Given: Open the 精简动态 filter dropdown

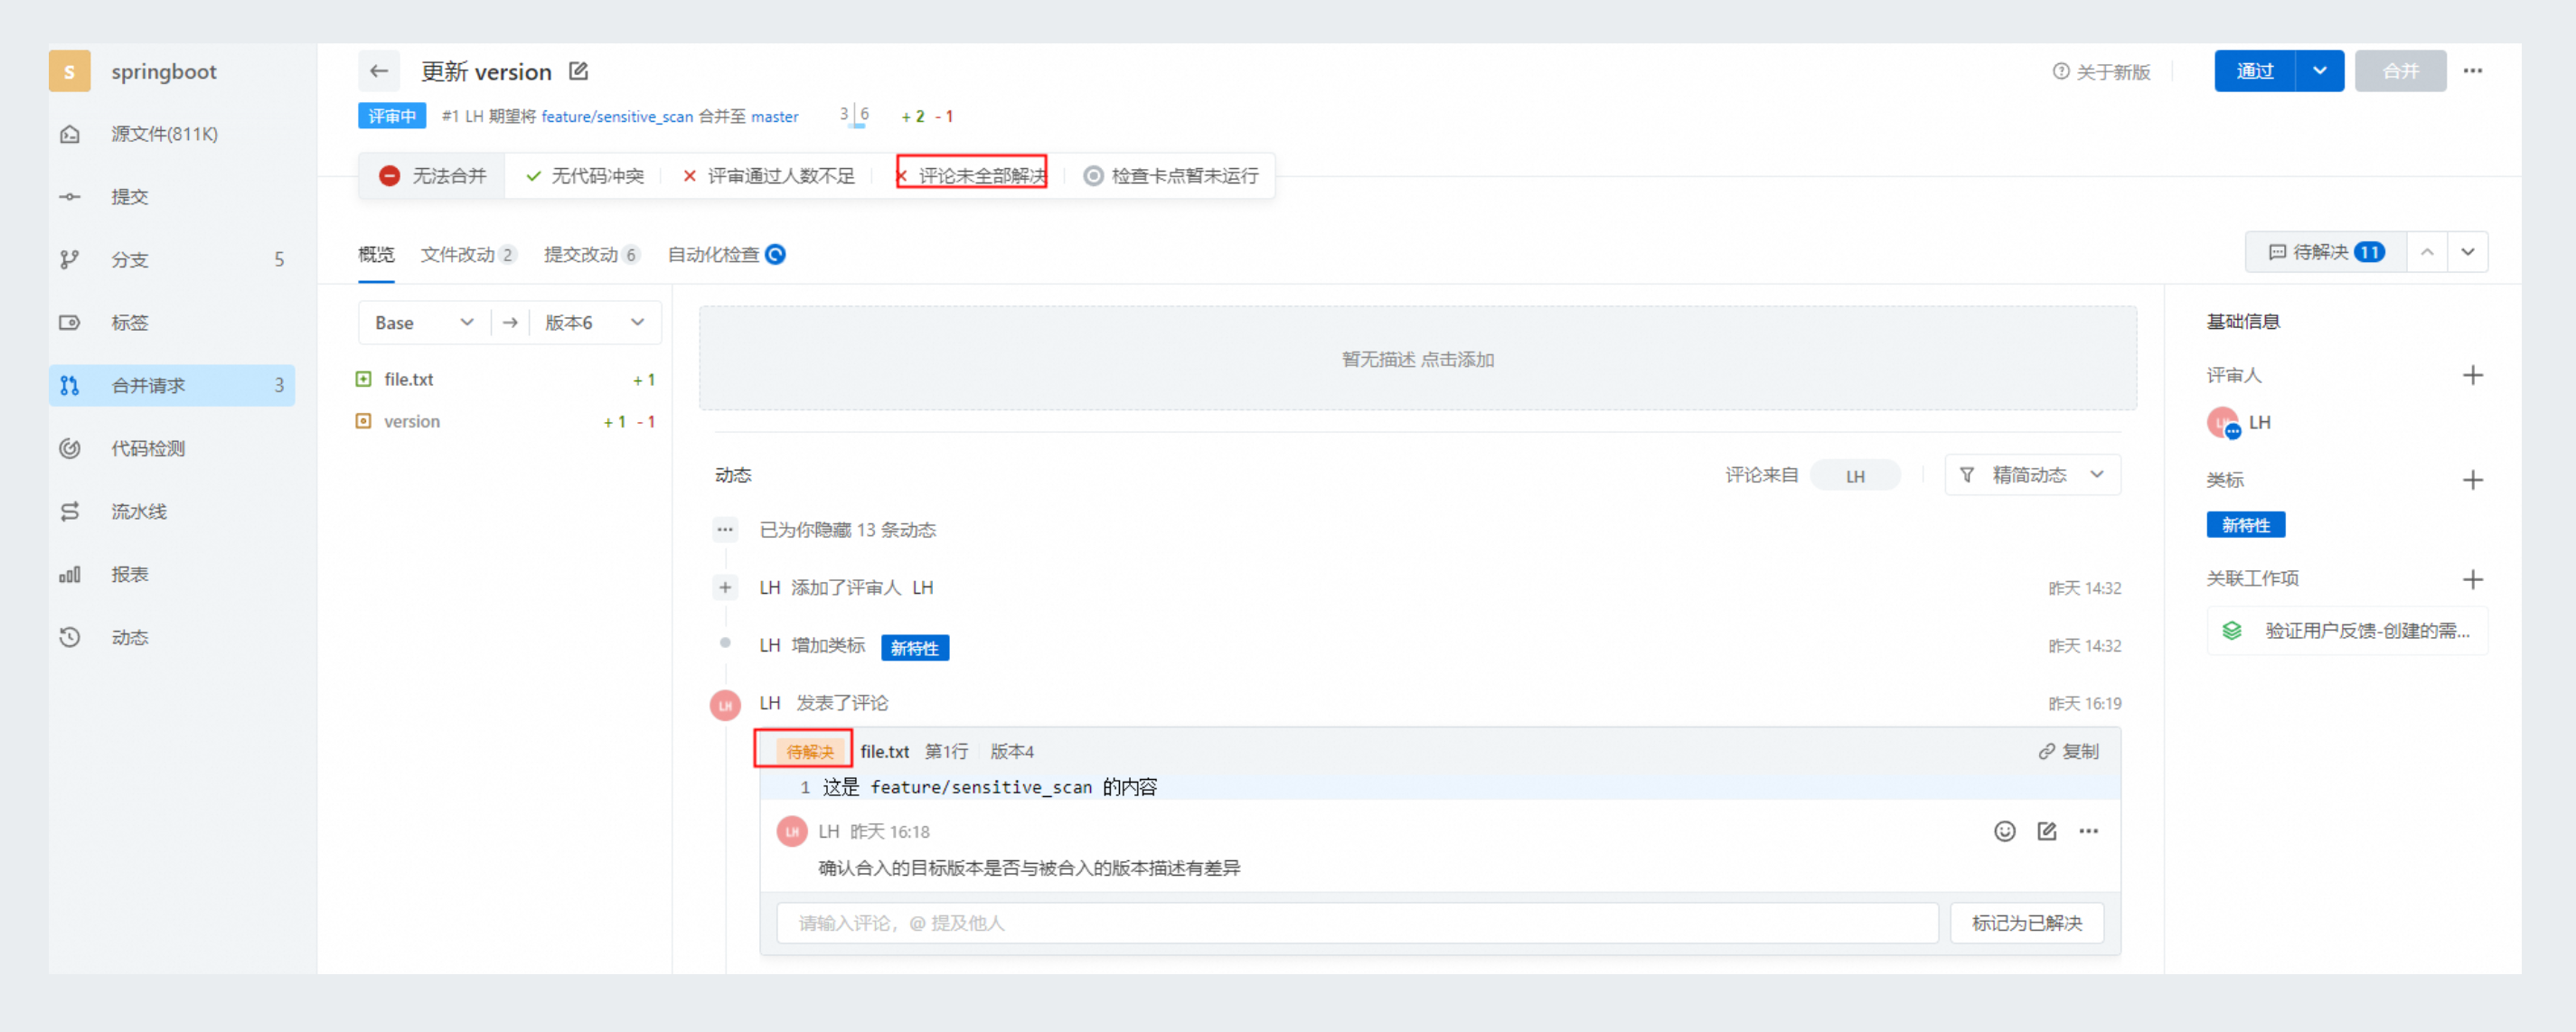Looking at the screenshot, I should click(2032, 475).
